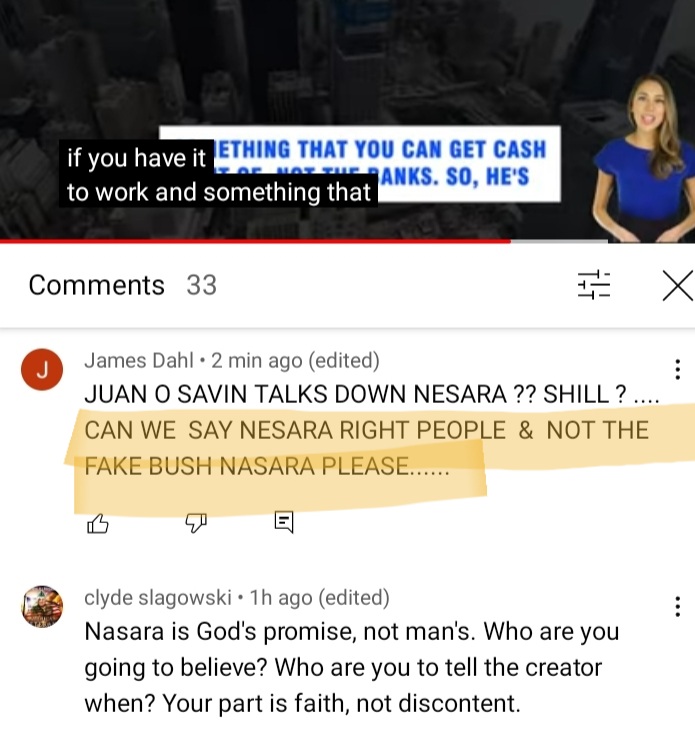
Task: Close the Comments panel
Action: pyautogui.click(x=678, y=286)
